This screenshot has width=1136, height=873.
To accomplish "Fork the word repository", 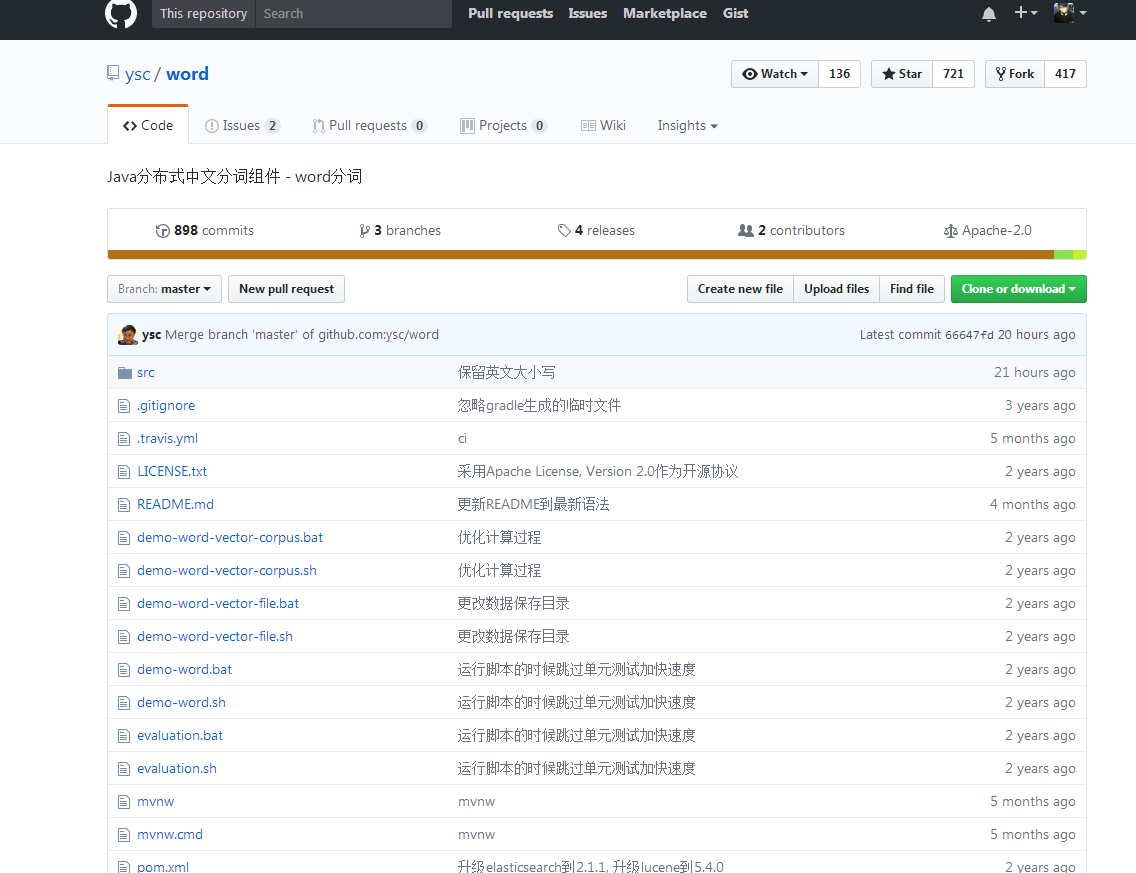I will click(x=1015, y=74).
